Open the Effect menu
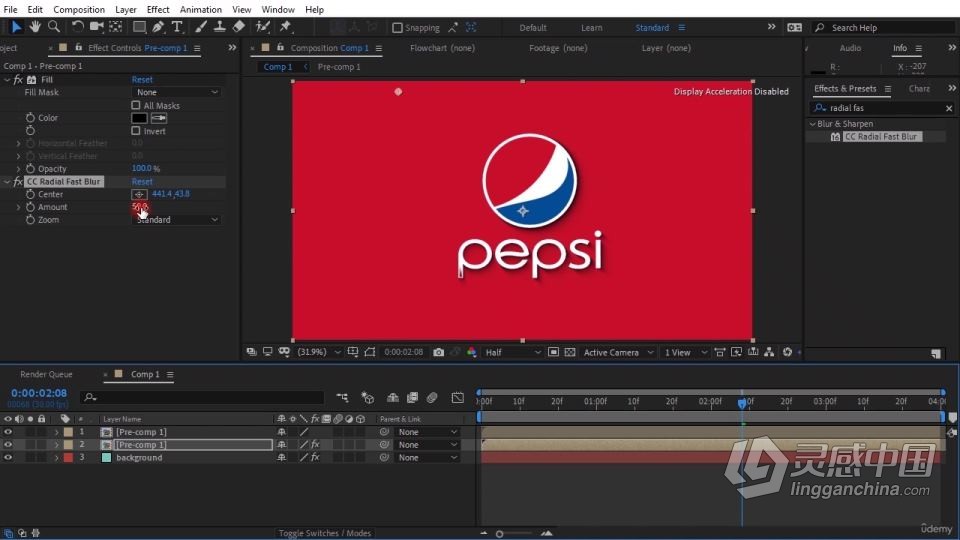960x540 pixels. 158,9
